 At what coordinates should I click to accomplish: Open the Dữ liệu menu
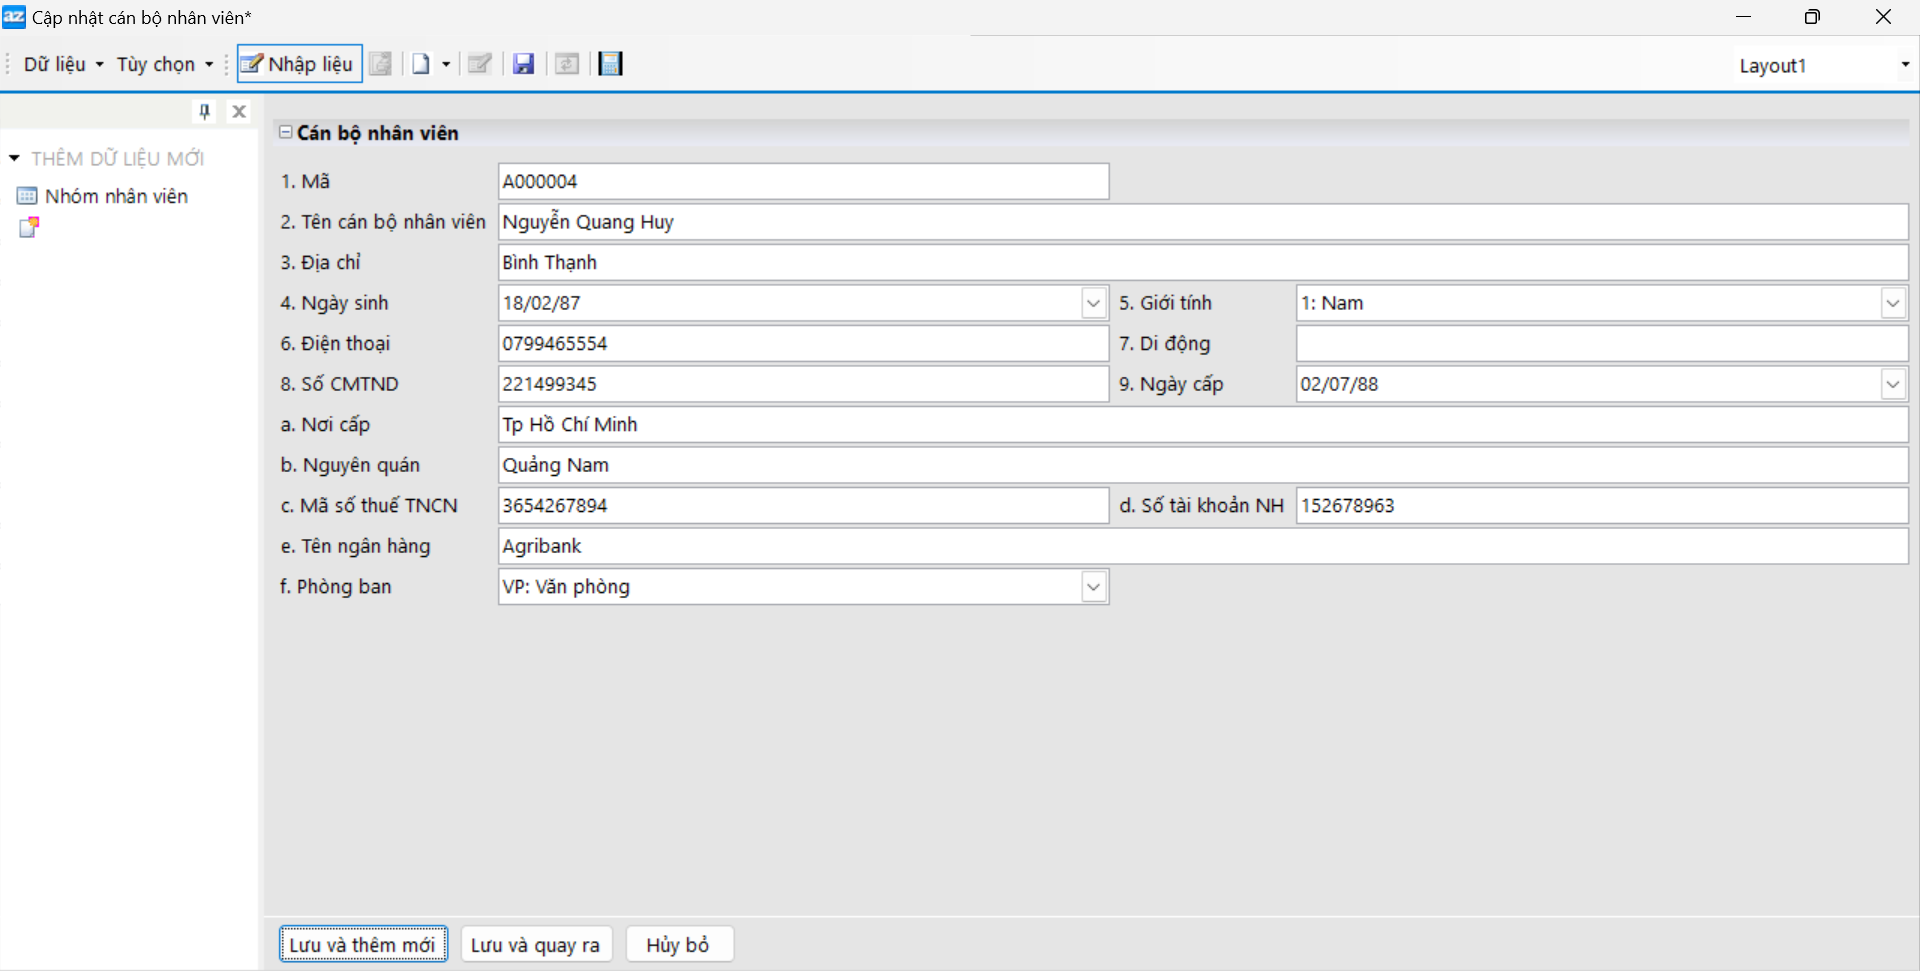coord(62,64)
